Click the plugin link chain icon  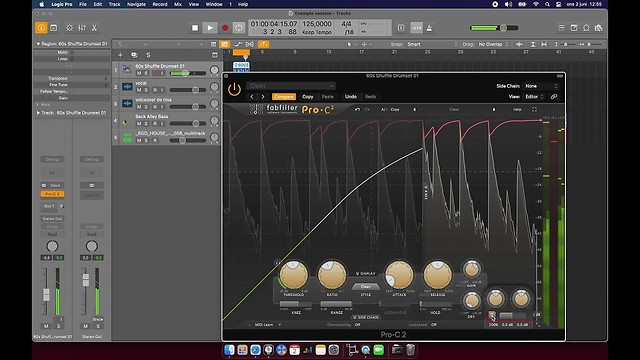pyautogui.click(x=554, y=97)
